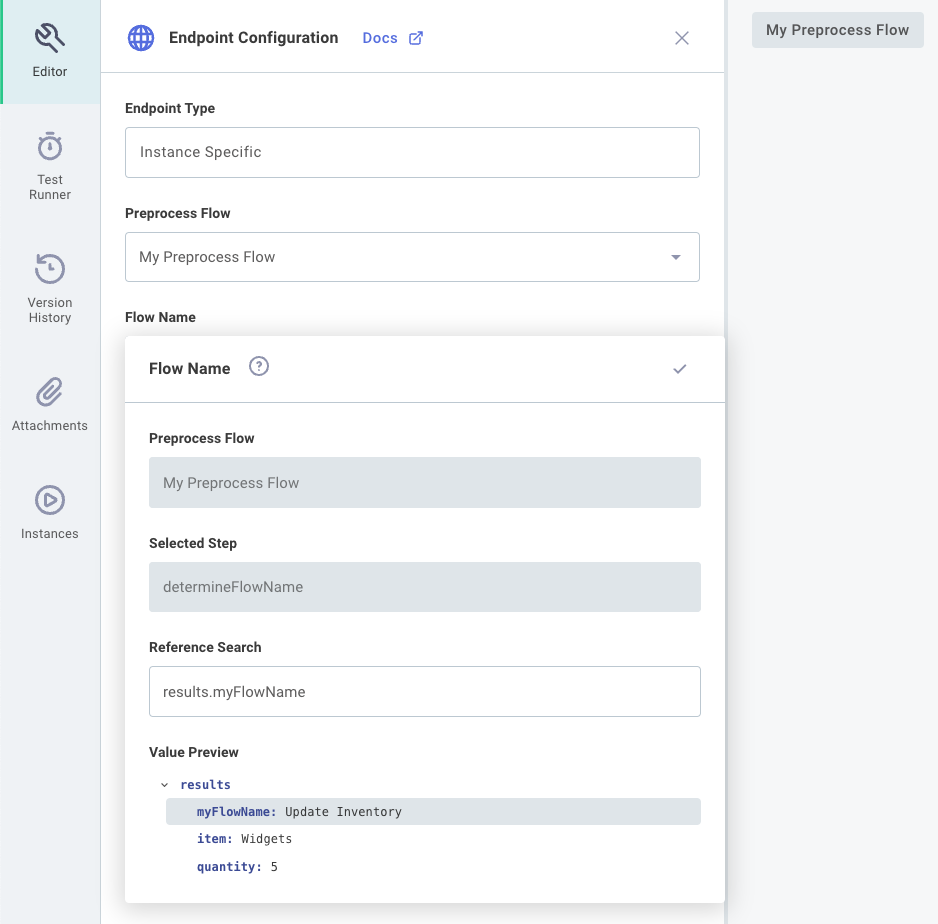This screenshot has height=924, width=938.
Task: Open the Preprocess Flow dropdown
Action: [x=676, y=256]
